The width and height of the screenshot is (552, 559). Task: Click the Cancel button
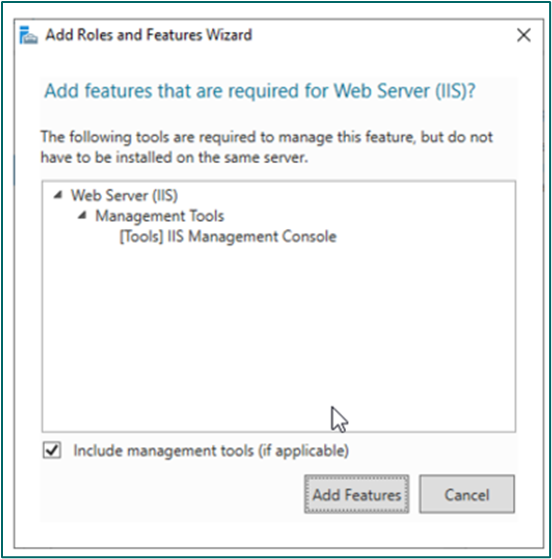[466, 494]
